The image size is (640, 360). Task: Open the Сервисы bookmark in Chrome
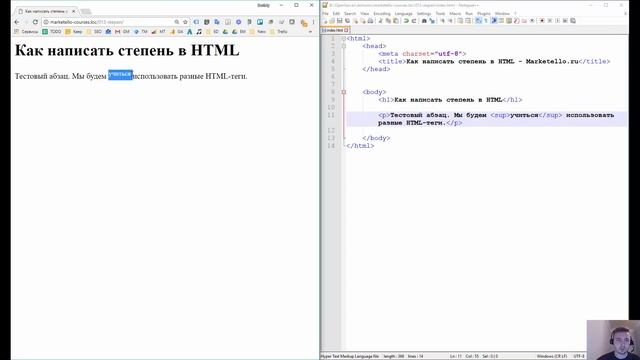26,31
